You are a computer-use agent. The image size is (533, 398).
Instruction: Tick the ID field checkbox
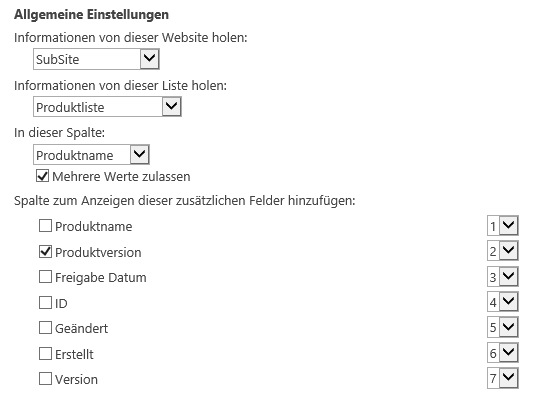point(45,302)
